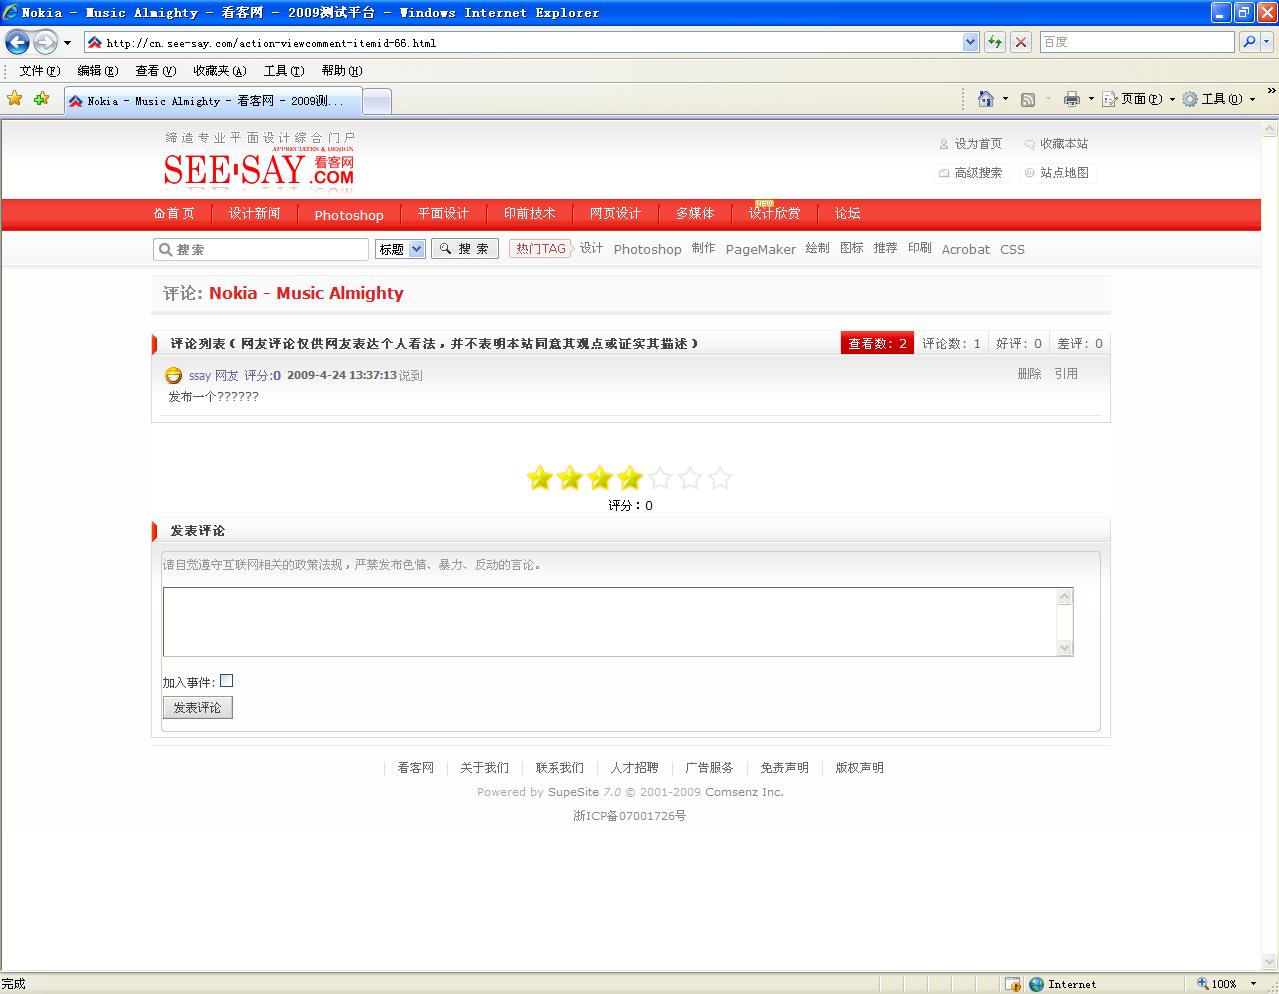Click the Stop loading red X icon
The height and width of the screenshot is (994, 1279).
click(x=1021, y=42)
